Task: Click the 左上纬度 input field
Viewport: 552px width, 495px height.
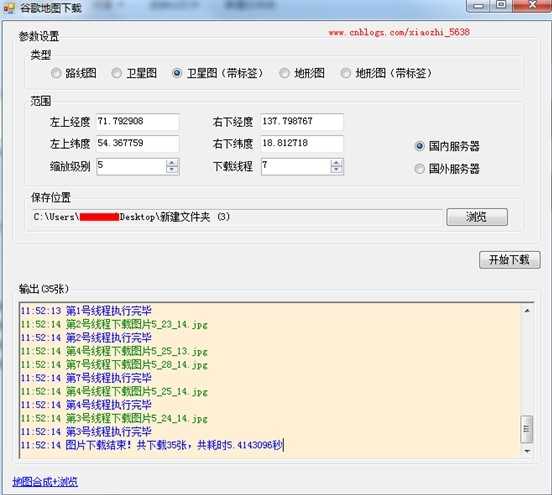Action: click(137, 144)
